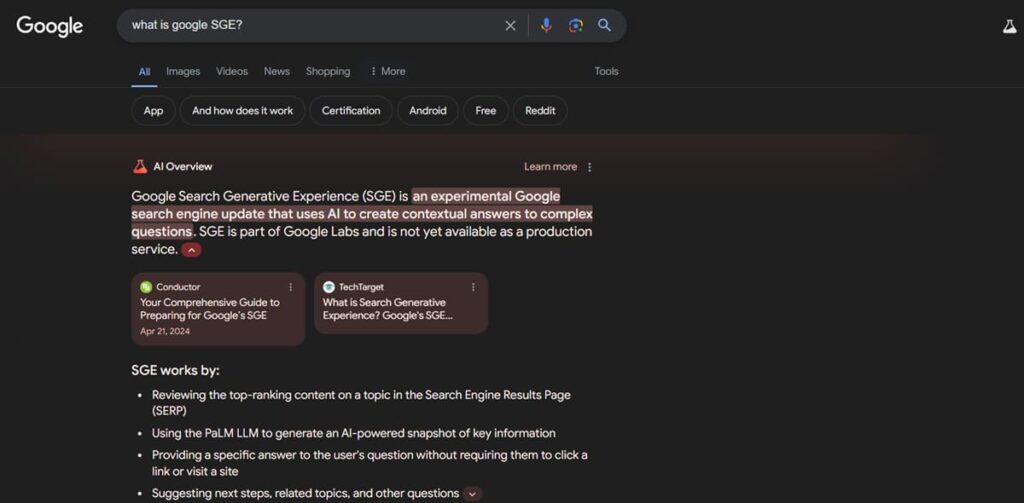Open AI Overview three-dot options menu
The width and height of the screenshot is (1024, 503).
pyautogui.click(x=589, y=167)
